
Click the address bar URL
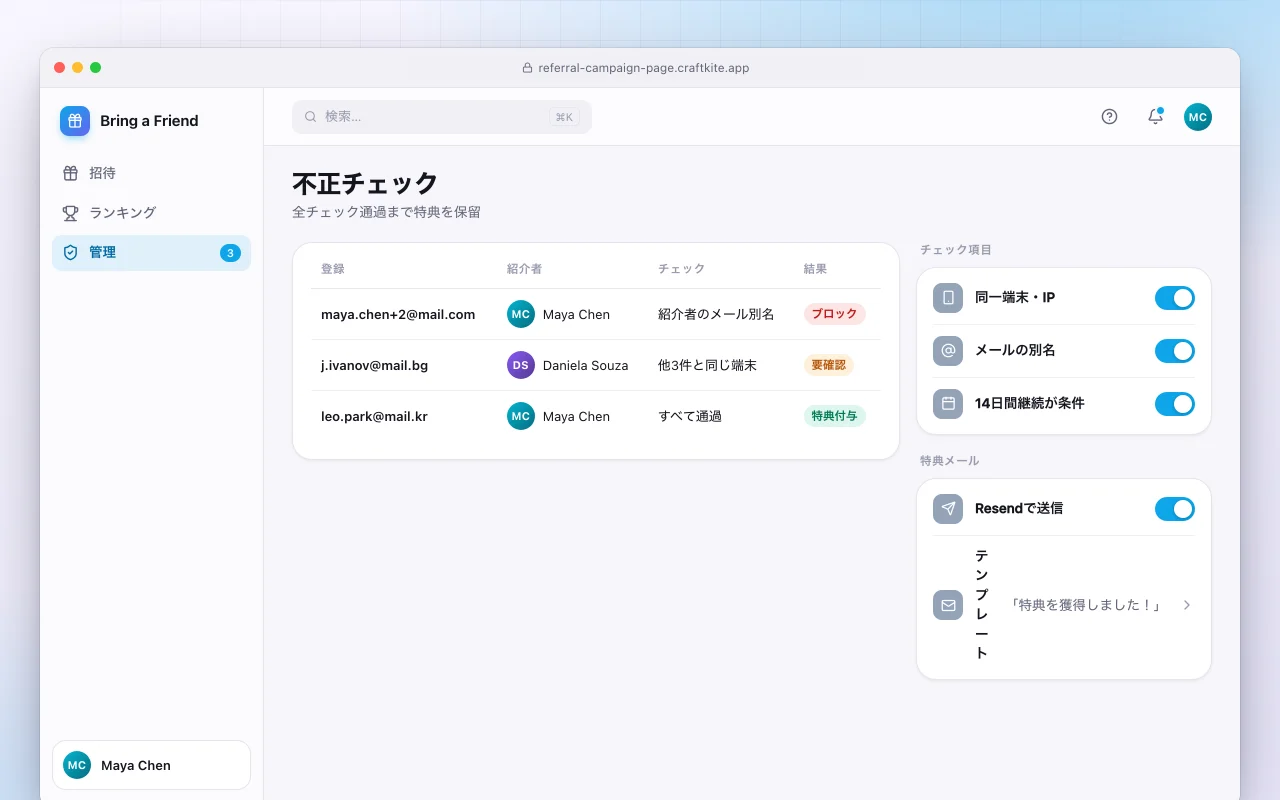point(643,68)
